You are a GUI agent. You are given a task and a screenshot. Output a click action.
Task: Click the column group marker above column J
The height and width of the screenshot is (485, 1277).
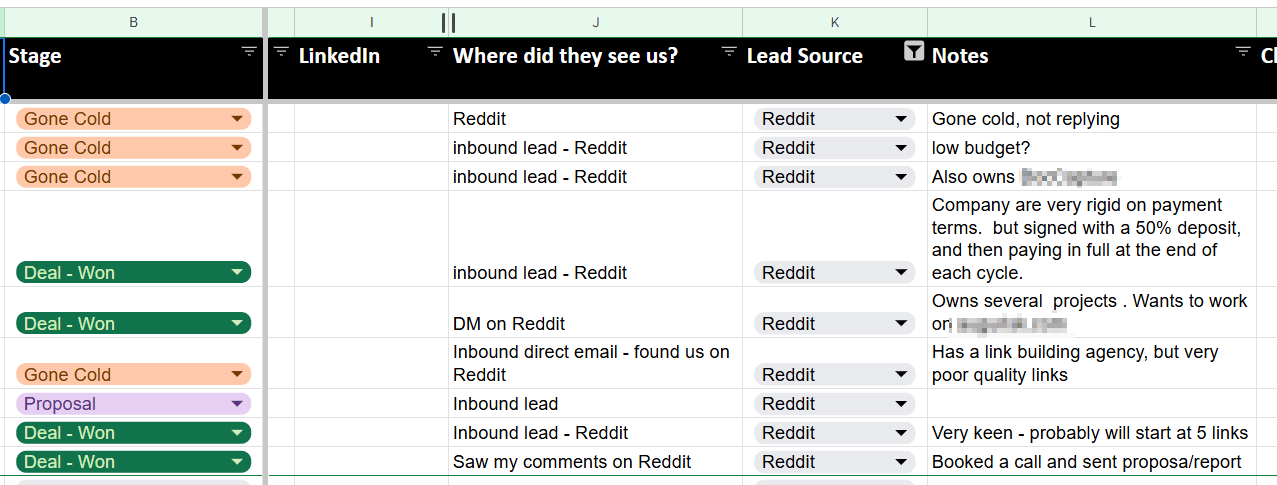[449, 22]
